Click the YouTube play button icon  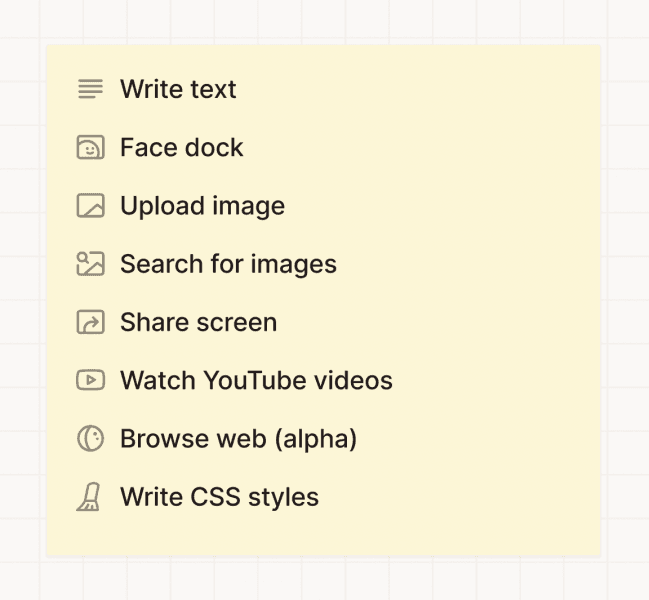[x=90, y=380]
